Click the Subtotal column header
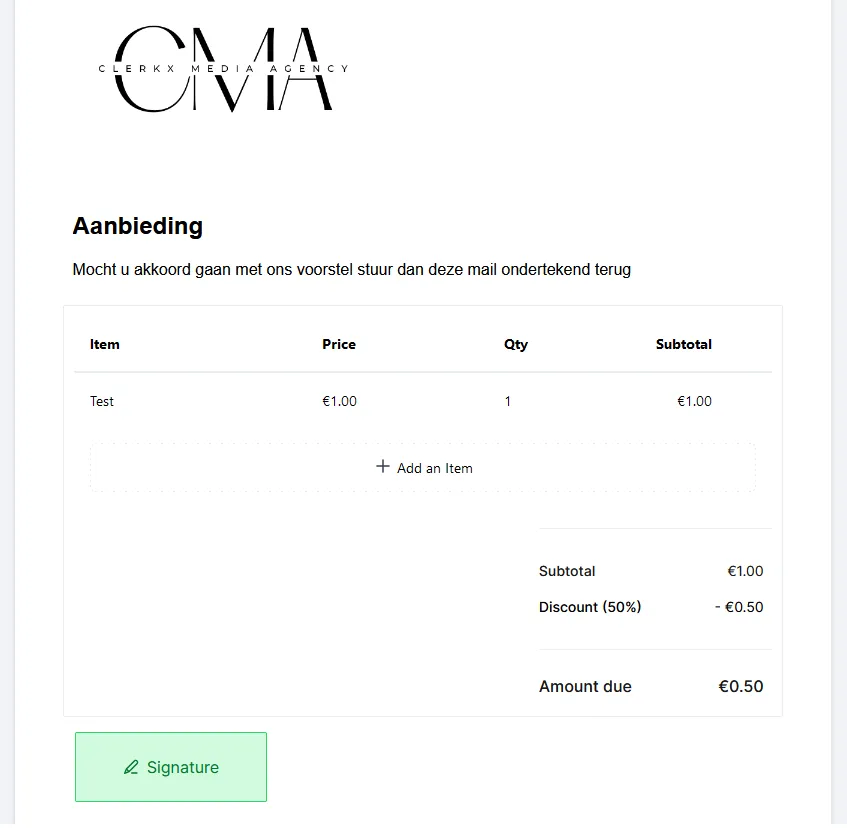The image size is (847, 828). coord(684,344)
